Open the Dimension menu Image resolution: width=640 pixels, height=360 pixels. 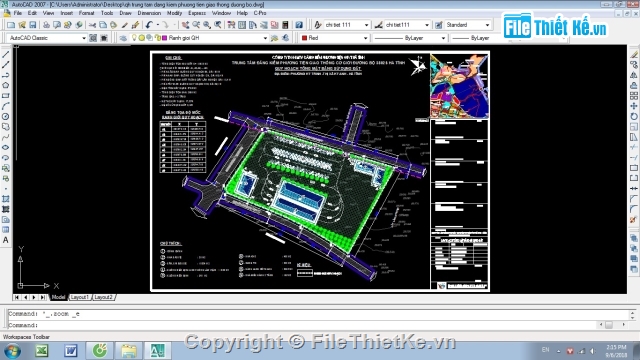[149, 13]
